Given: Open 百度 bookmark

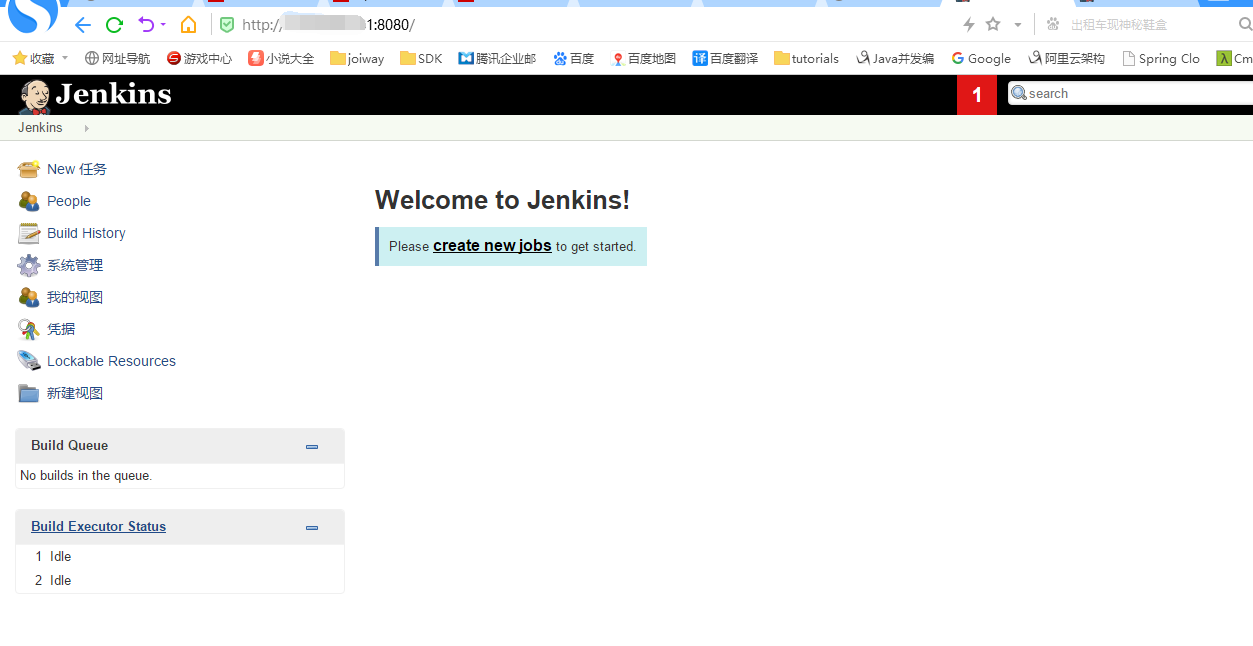Looking at the screenshot, I should coord(574,58).
